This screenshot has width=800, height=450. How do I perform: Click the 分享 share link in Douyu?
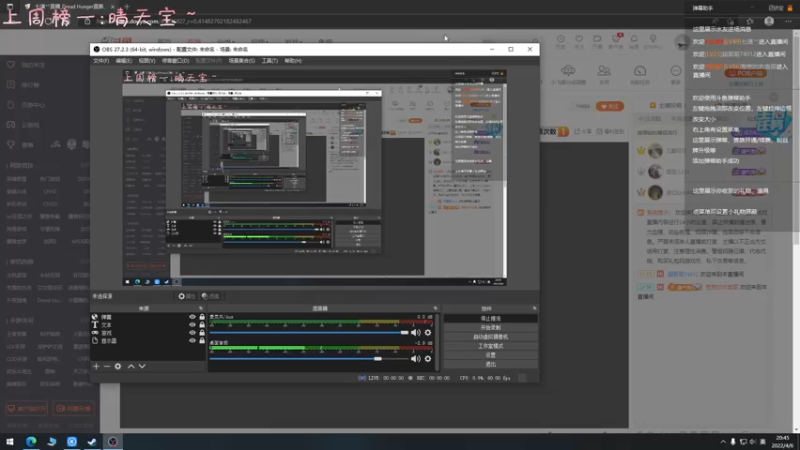(583, 132)
